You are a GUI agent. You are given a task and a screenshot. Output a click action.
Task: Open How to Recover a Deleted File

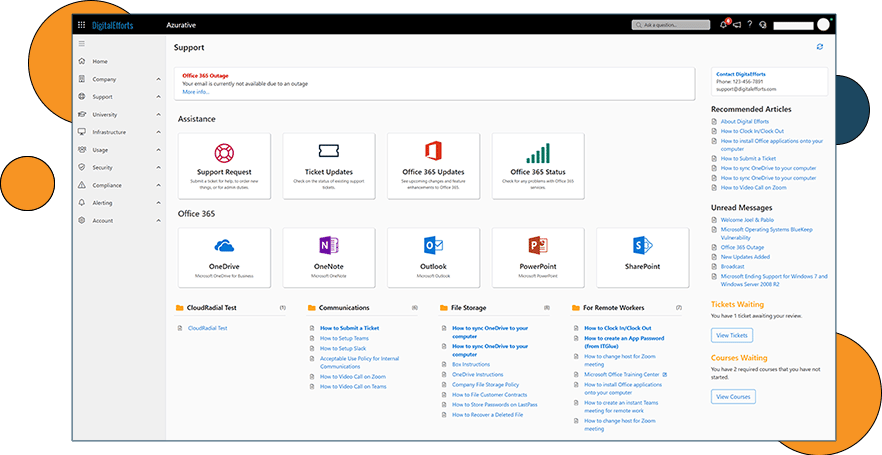(x=488, y=415)
